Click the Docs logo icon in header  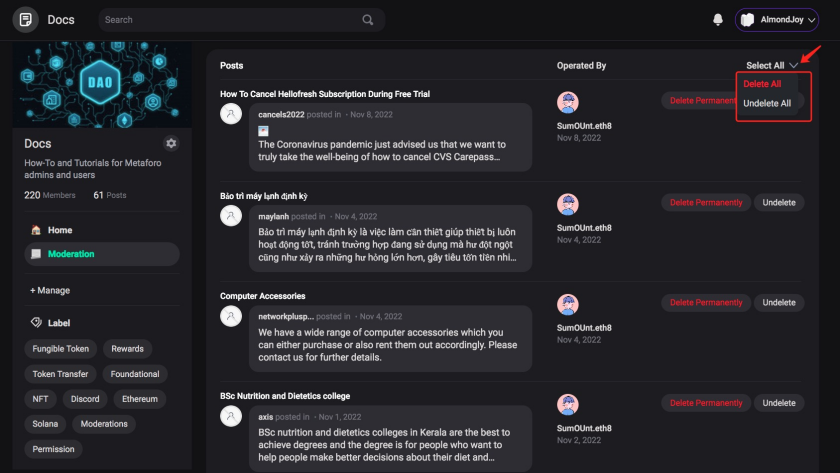tap(26, 19)
